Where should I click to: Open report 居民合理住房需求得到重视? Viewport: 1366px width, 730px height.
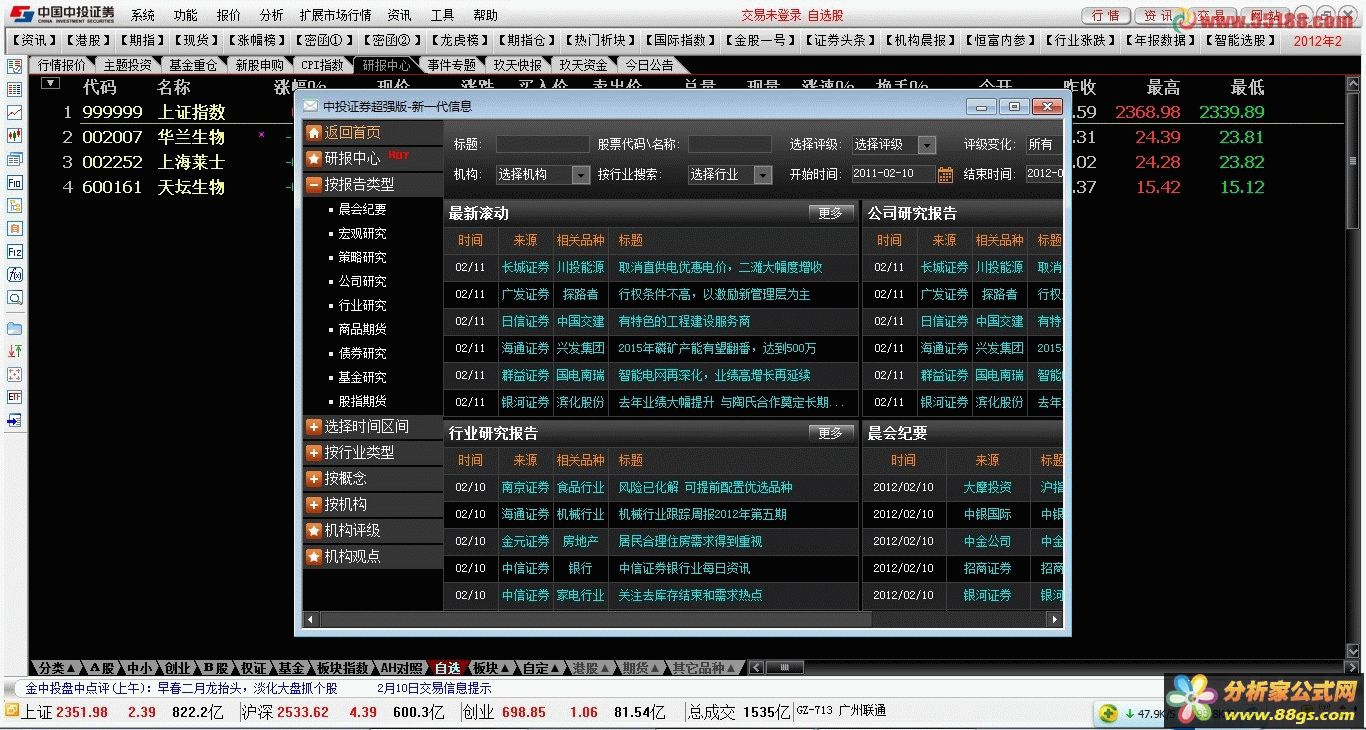pos(690,541)
